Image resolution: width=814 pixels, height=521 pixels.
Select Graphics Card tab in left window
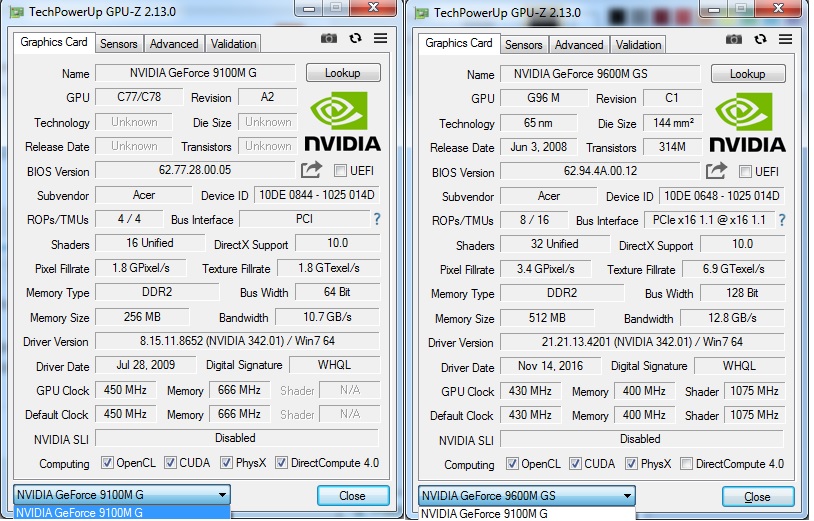(54, 43)
